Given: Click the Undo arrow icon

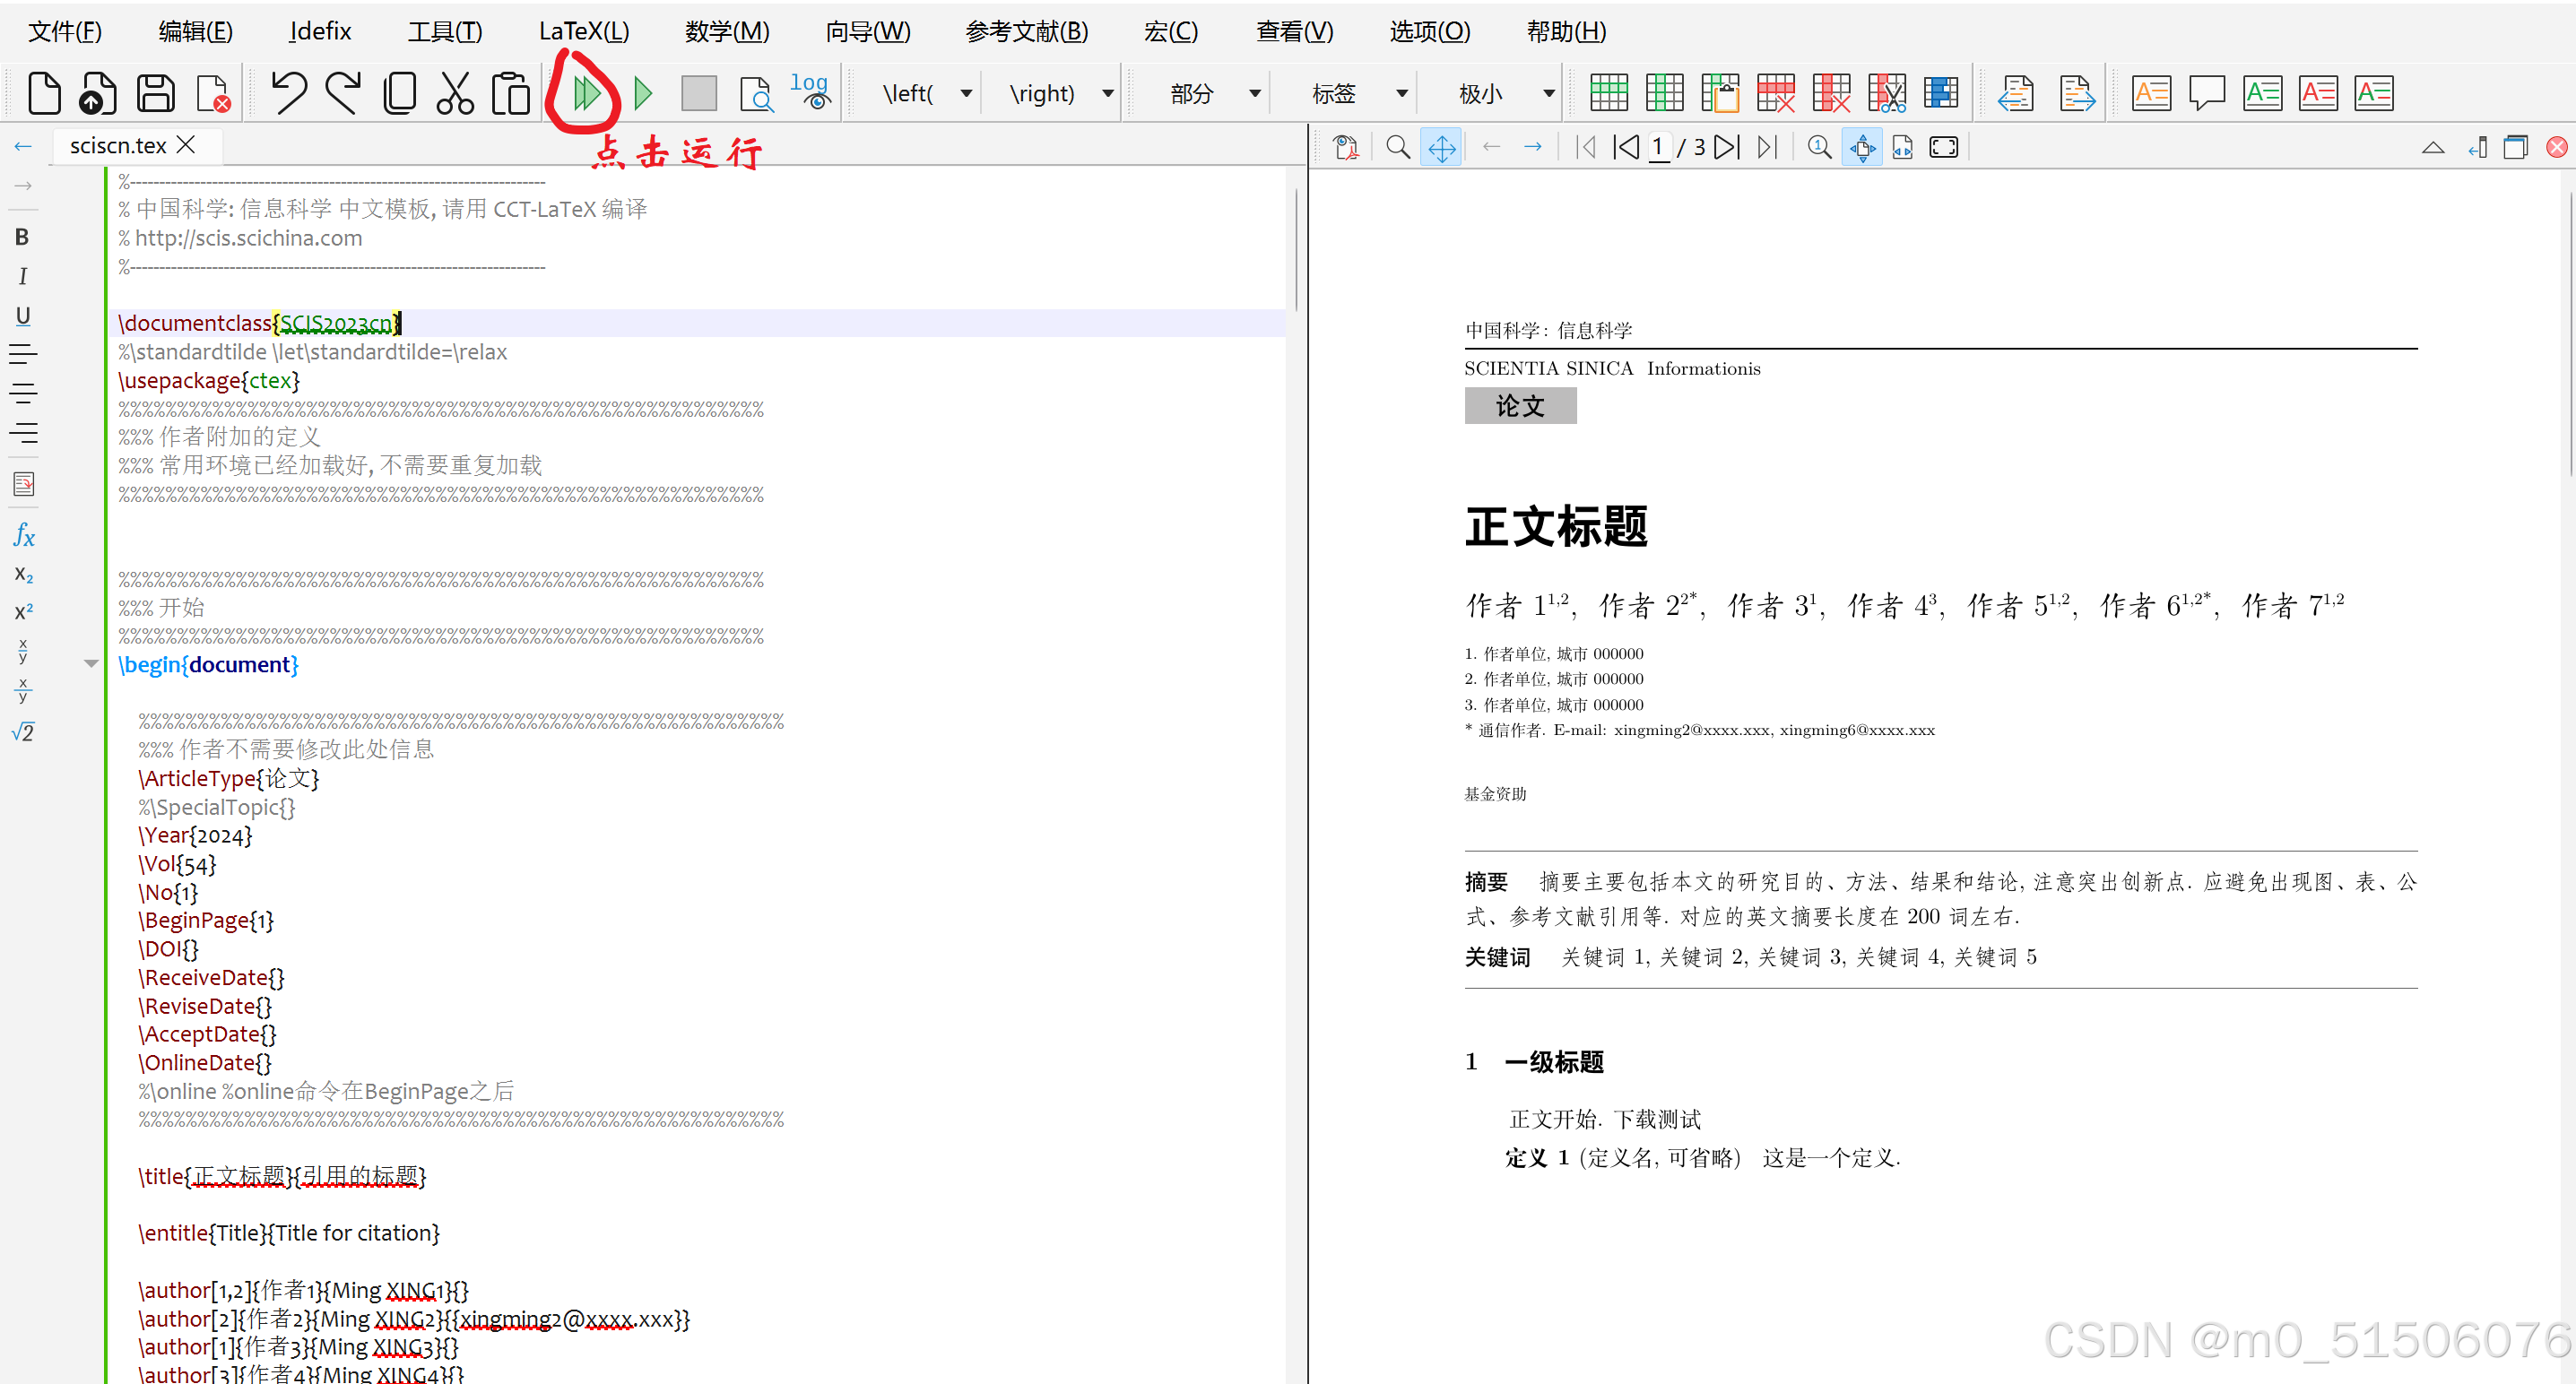Looking at the screenshot, I should tap(289, 94).
